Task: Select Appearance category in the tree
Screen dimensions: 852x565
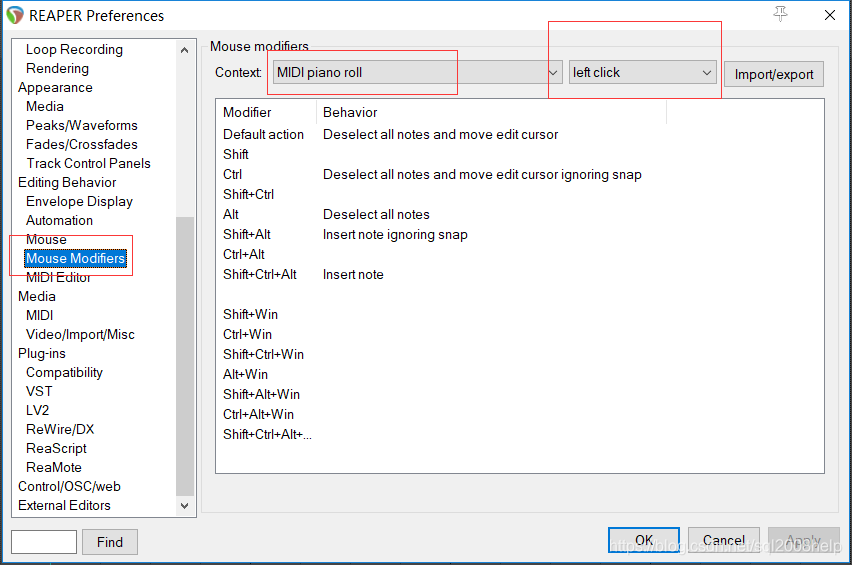Action: (55, 87)
